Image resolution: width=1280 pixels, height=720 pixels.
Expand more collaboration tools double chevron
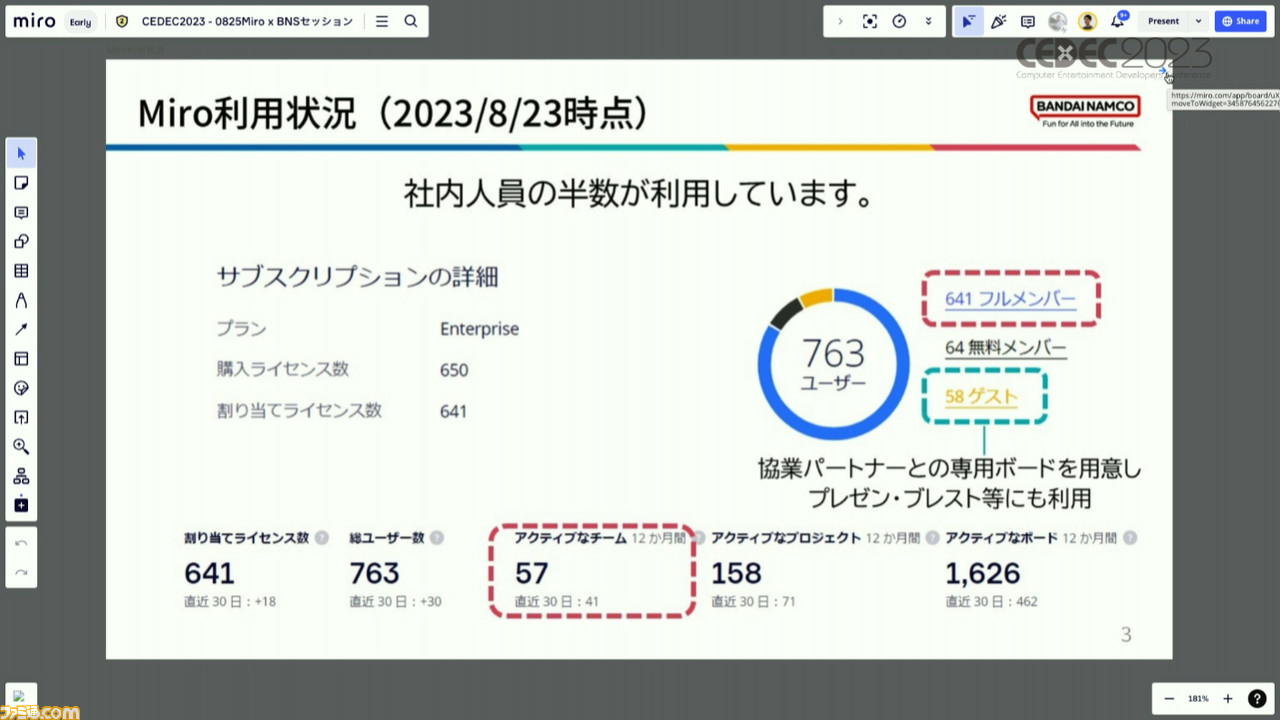[928, 21]
